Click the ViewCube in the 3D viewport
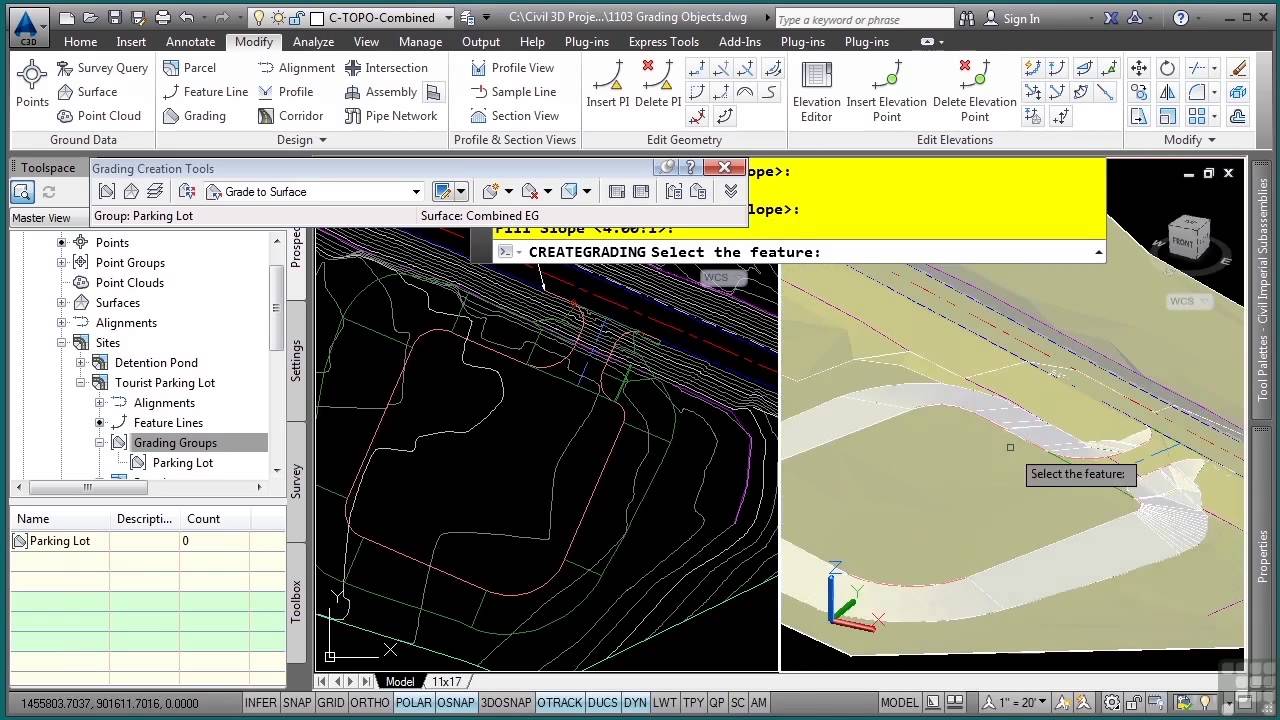The height and width of the screenshot is (720, 1280). [x=1189, y=238]
